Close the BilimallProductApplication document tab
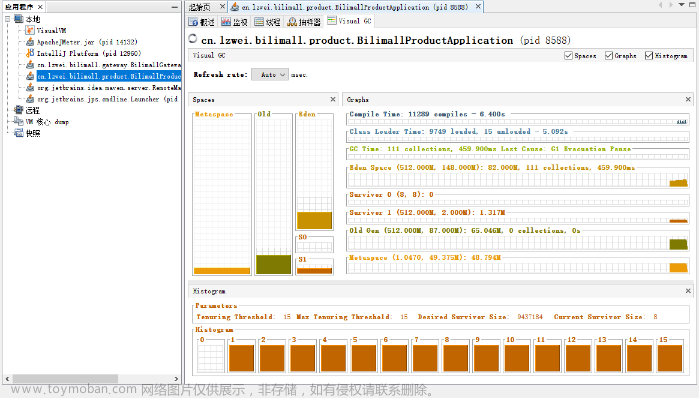 [x=478, y=7]
